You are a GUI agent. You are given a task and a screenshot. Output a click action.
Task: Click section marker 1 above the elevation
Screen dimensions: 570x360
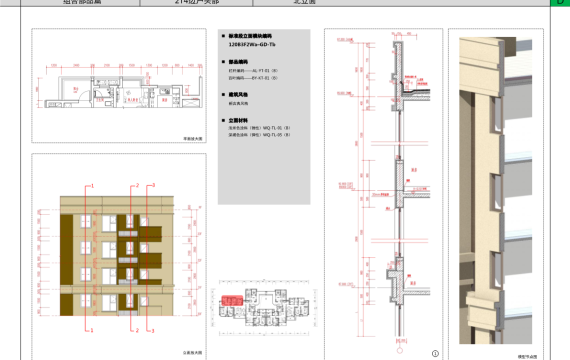click(x=92, y=186)
